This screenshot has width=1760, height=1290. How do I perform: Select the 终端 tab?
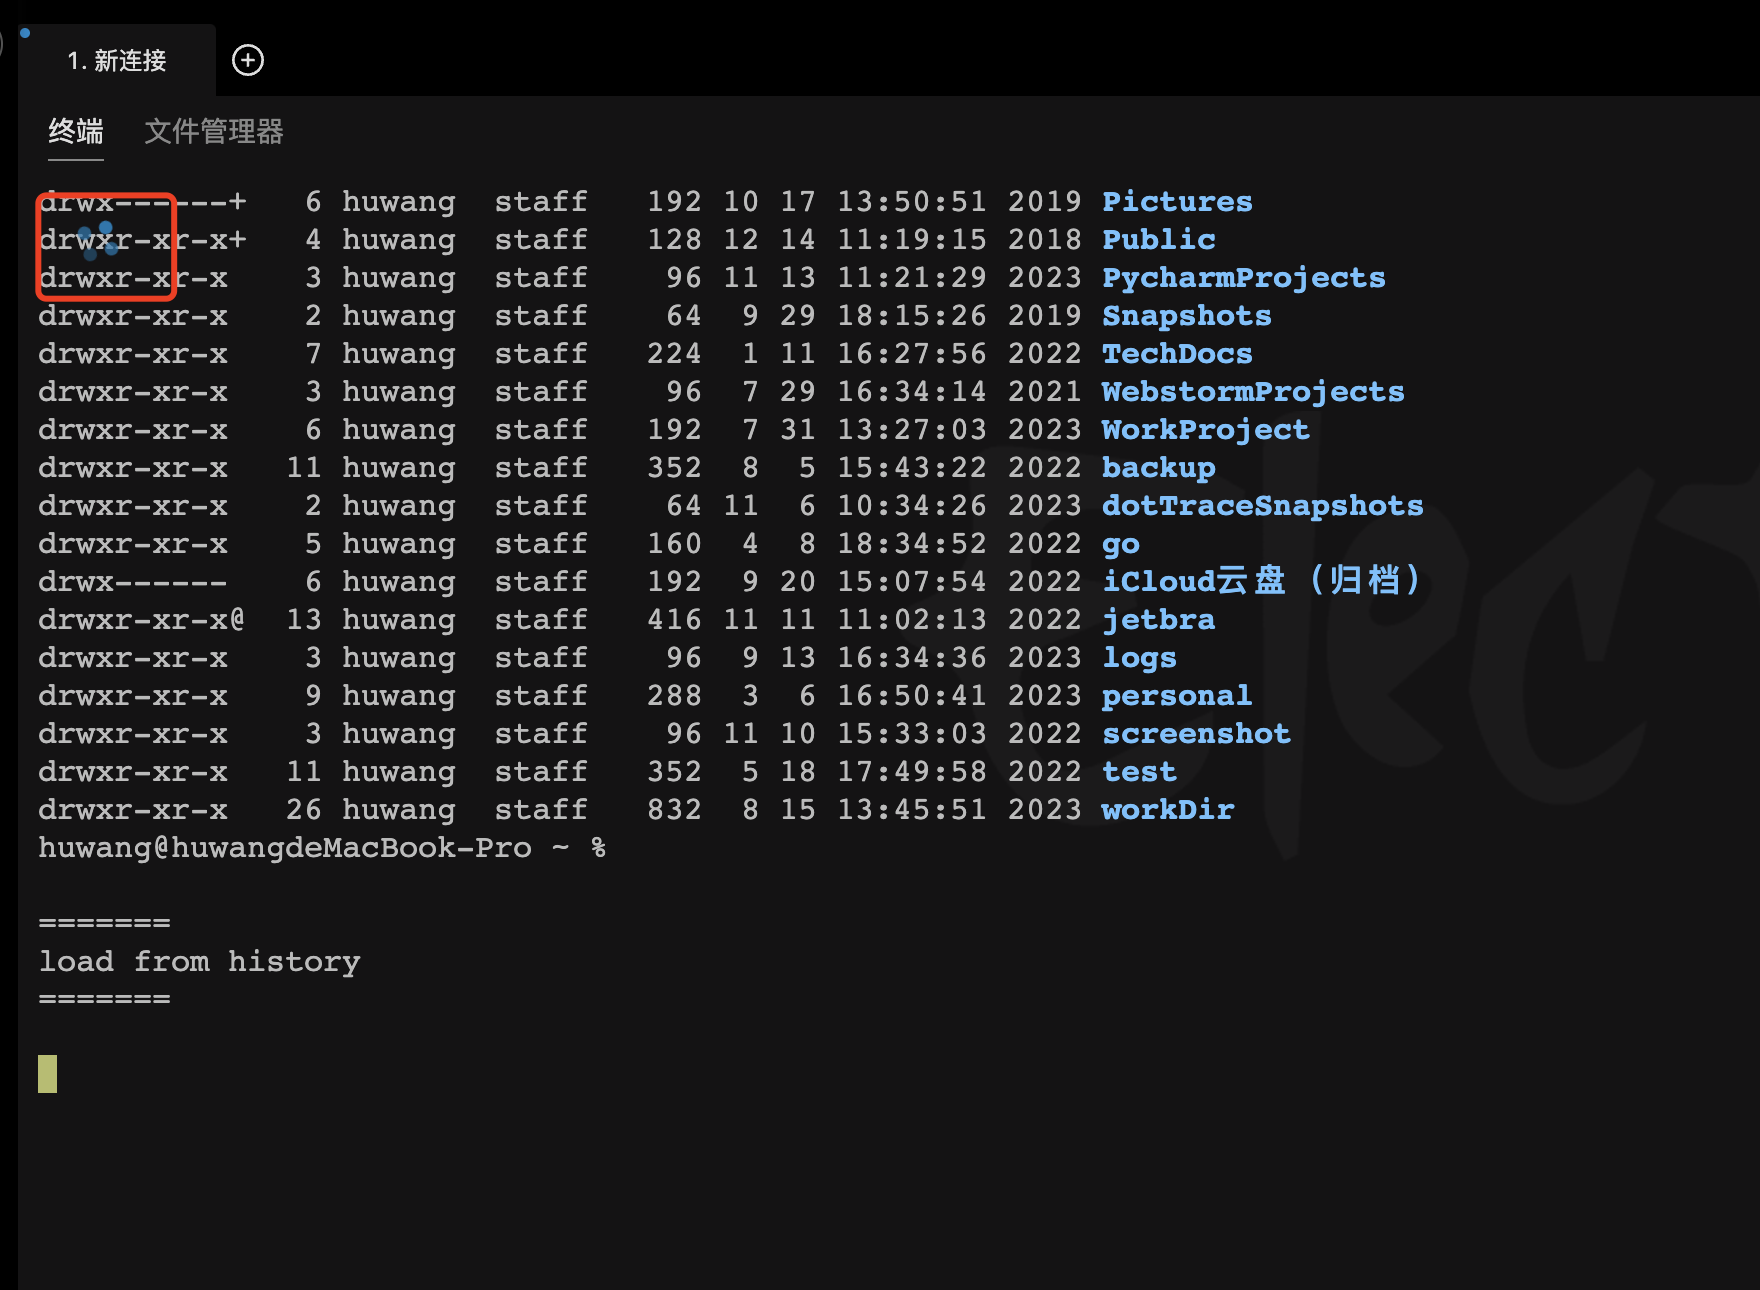pos(76,131)
